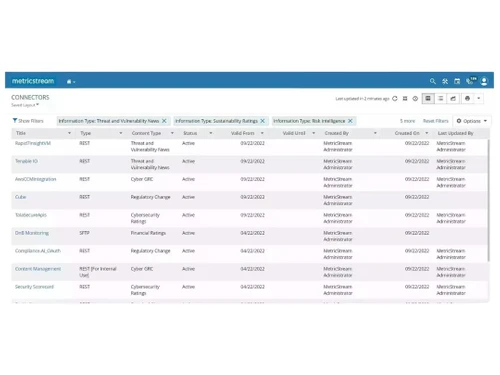500x375 pixels.
Task: Open Valid Until column dropdown arrow
Action: pyautogui.click(x=313, y=133)
